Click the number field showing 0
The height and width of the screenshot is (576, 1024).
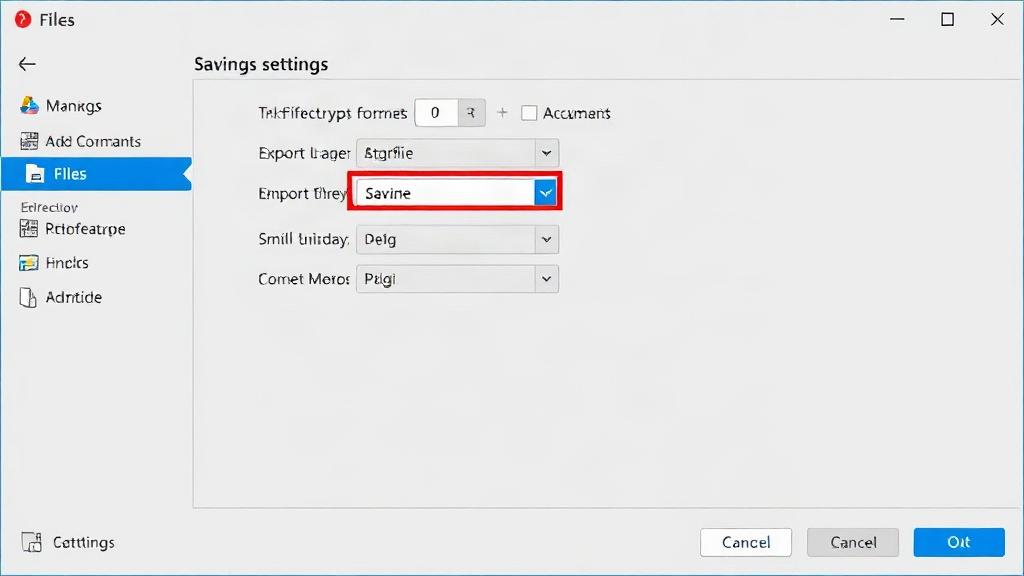[436, 113]
